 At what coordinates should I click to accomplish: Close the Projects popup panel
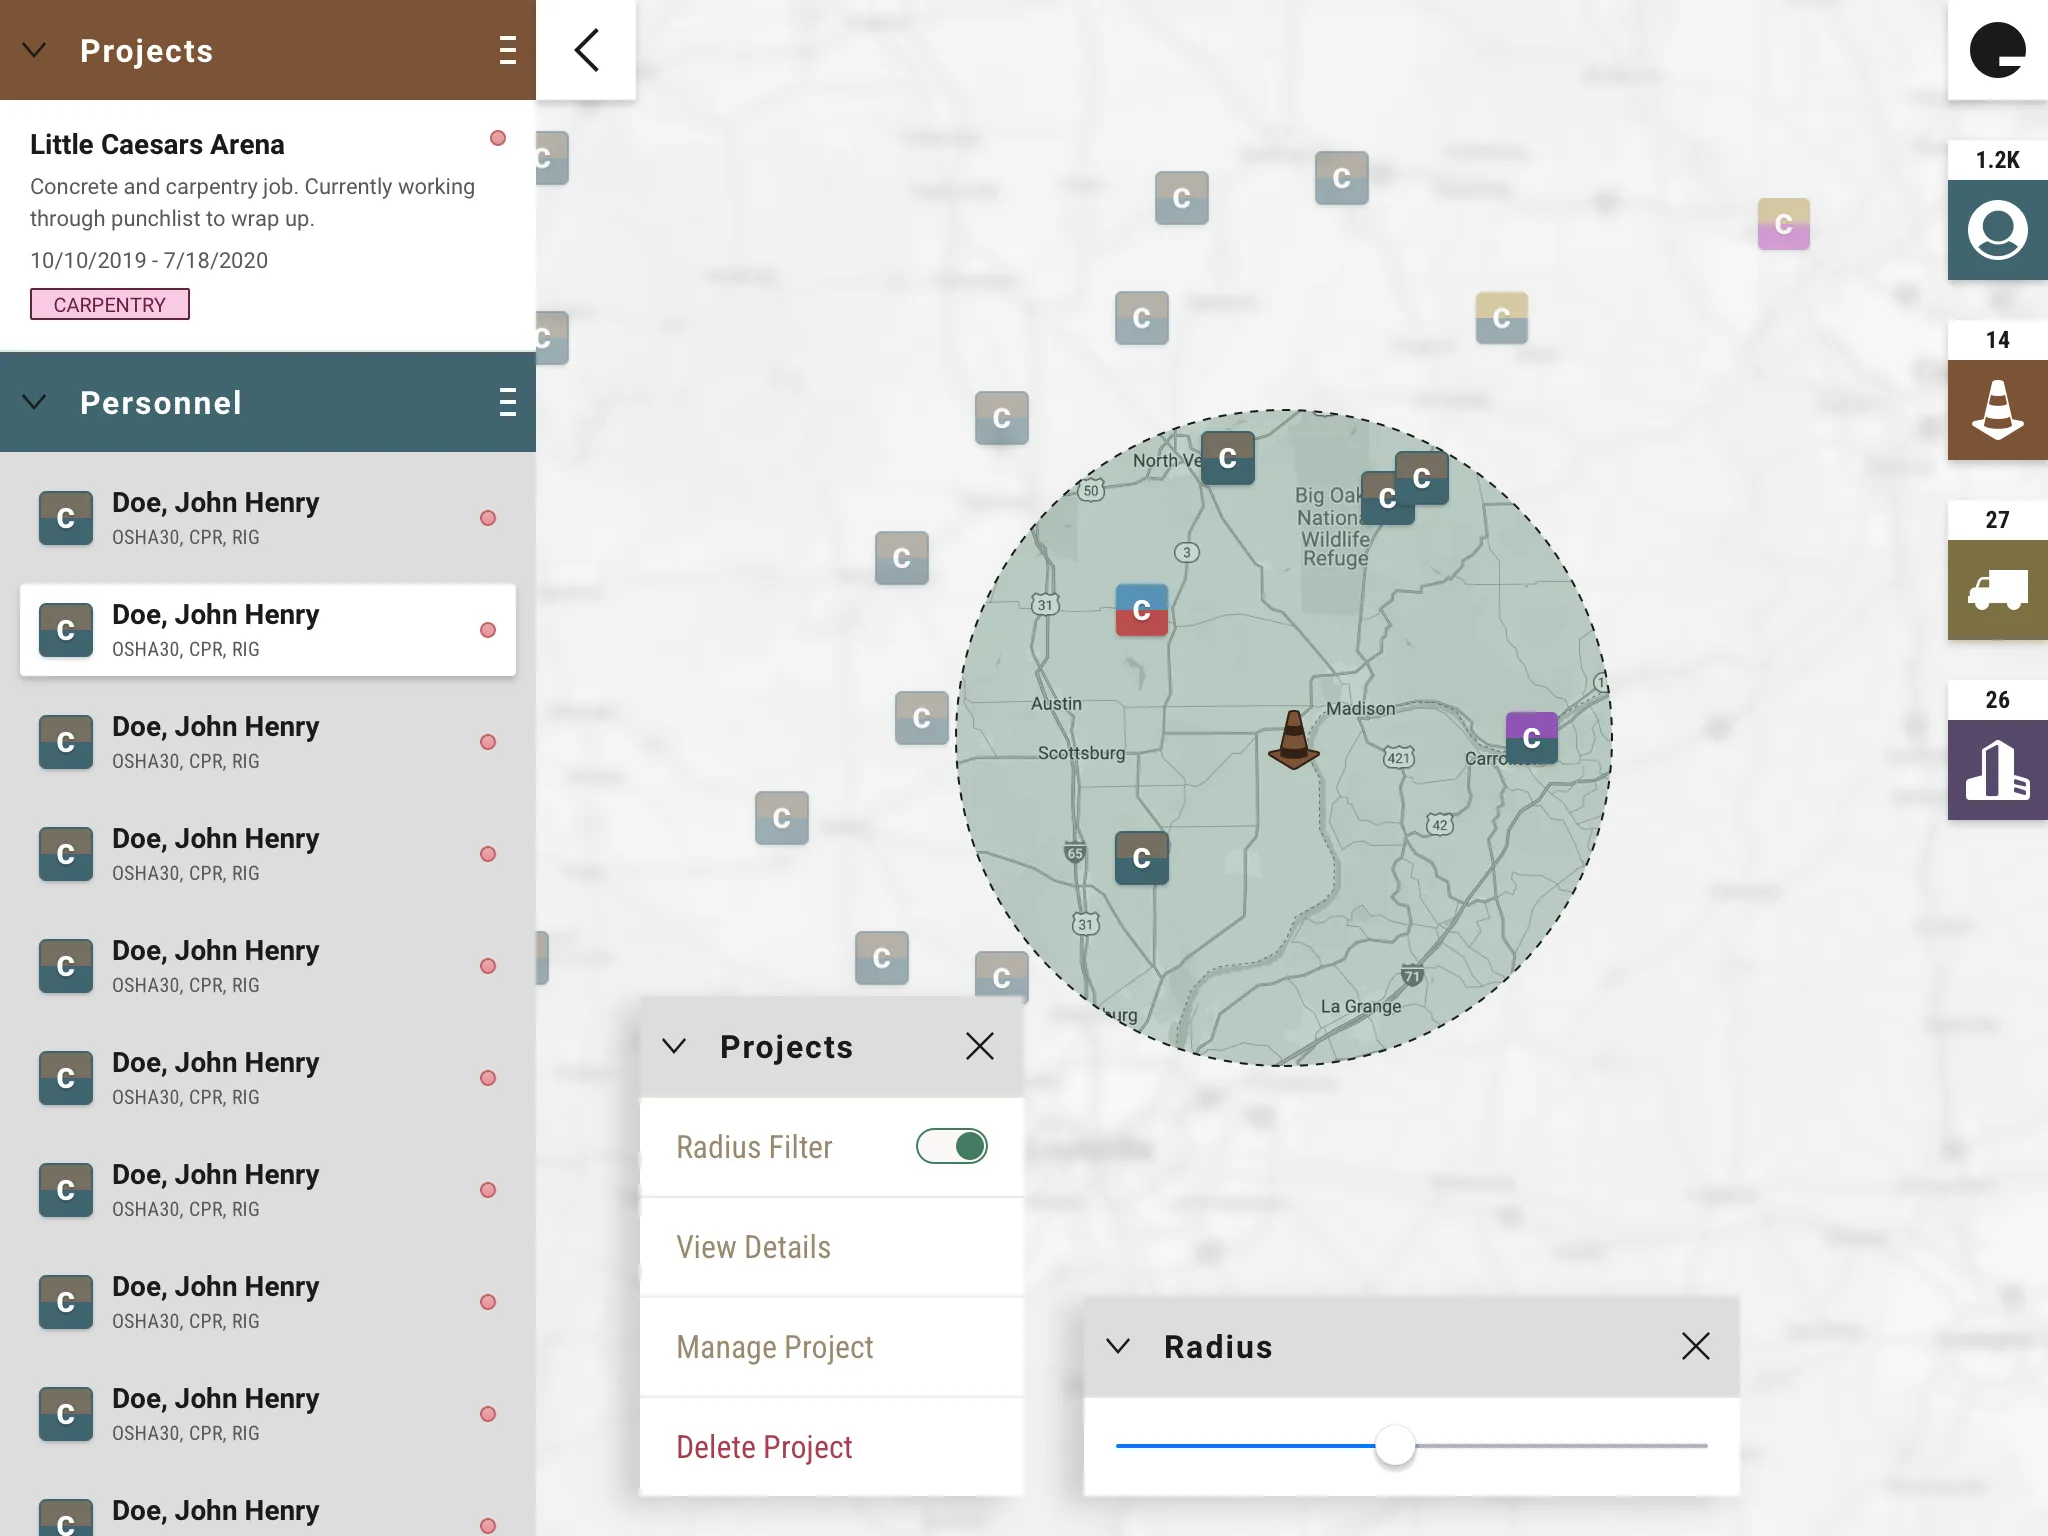pyautogui.click(x=980, y=1046)
